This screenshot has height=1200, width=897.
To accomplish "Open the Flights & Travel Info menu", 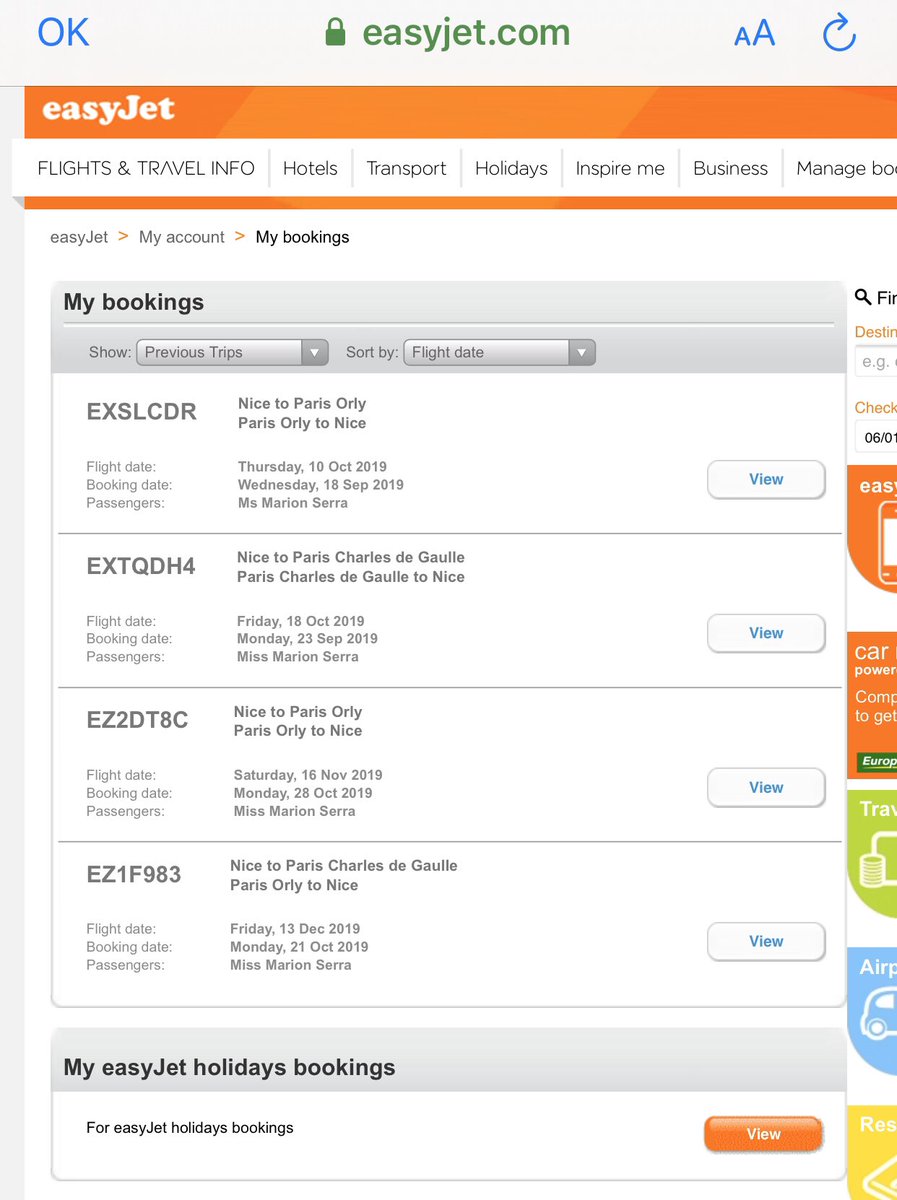I will coord(146,168).
